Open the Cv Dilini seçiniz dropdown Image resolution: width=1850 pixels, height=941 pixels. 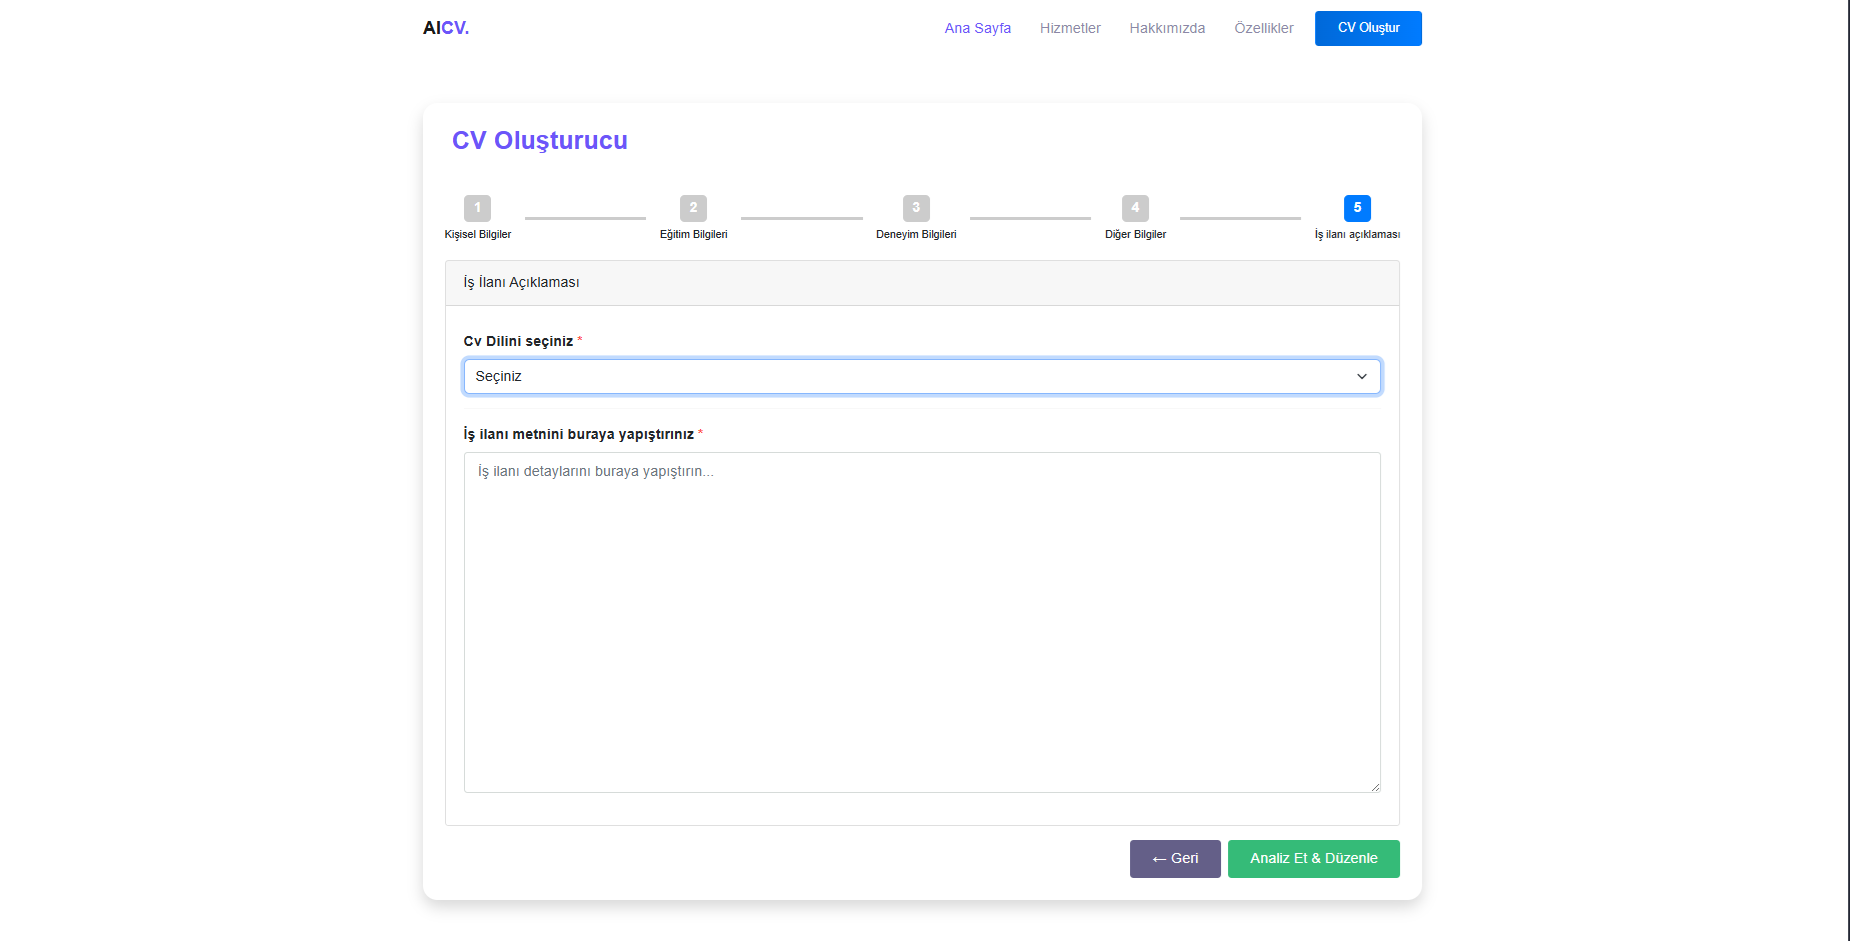click(x=920, y=377)
